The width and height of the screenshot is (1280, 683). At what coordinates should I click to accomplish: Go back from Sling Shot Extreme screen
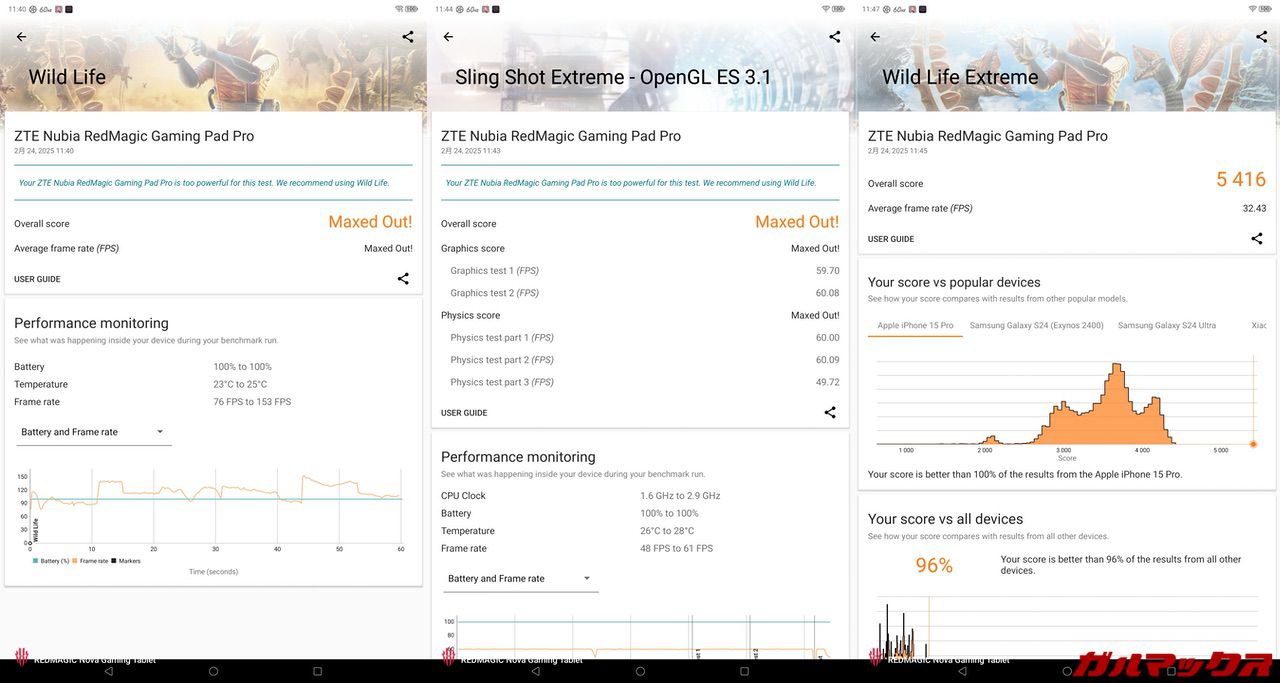pos(448,37)
